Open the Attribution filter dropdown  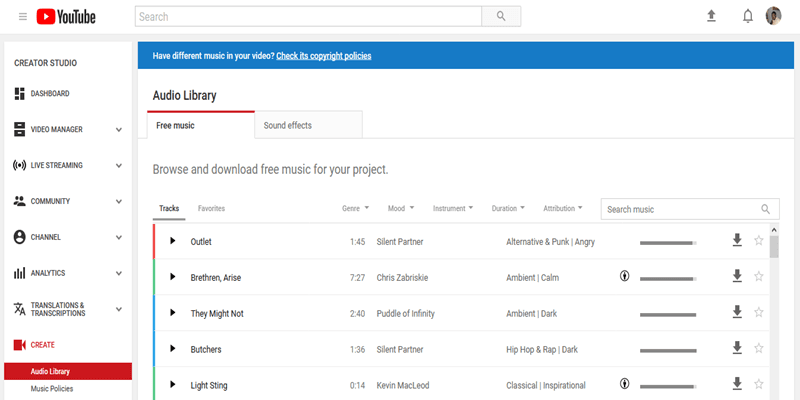point(563,208)
